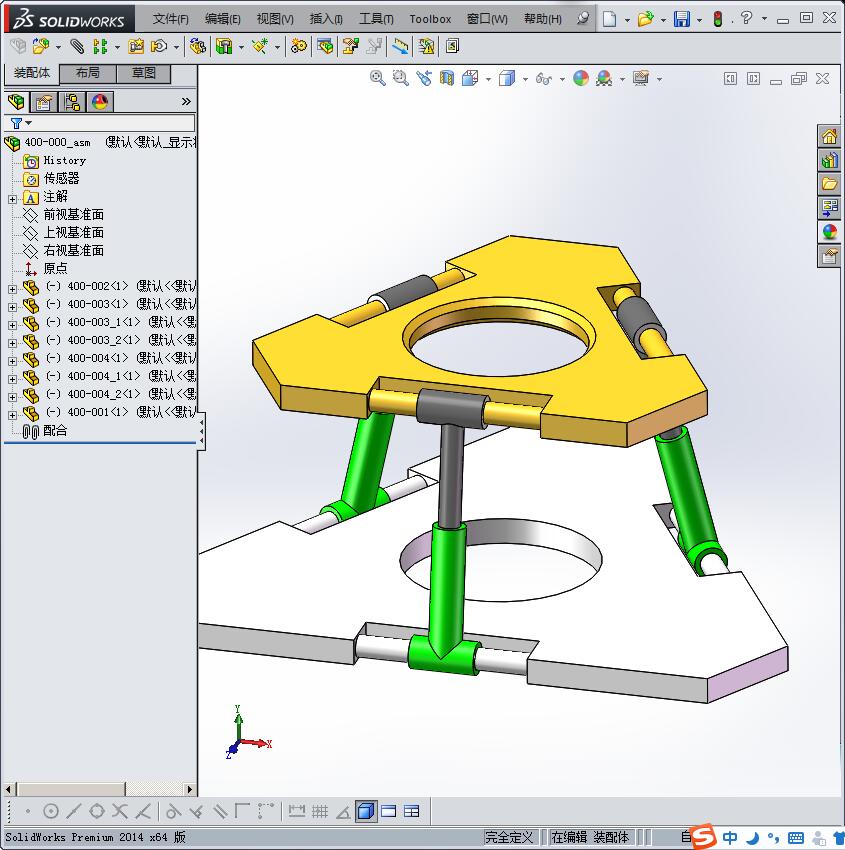Screen dimensions: 845x850
Task: Click the Section View icon
Action: click(447, 79)
